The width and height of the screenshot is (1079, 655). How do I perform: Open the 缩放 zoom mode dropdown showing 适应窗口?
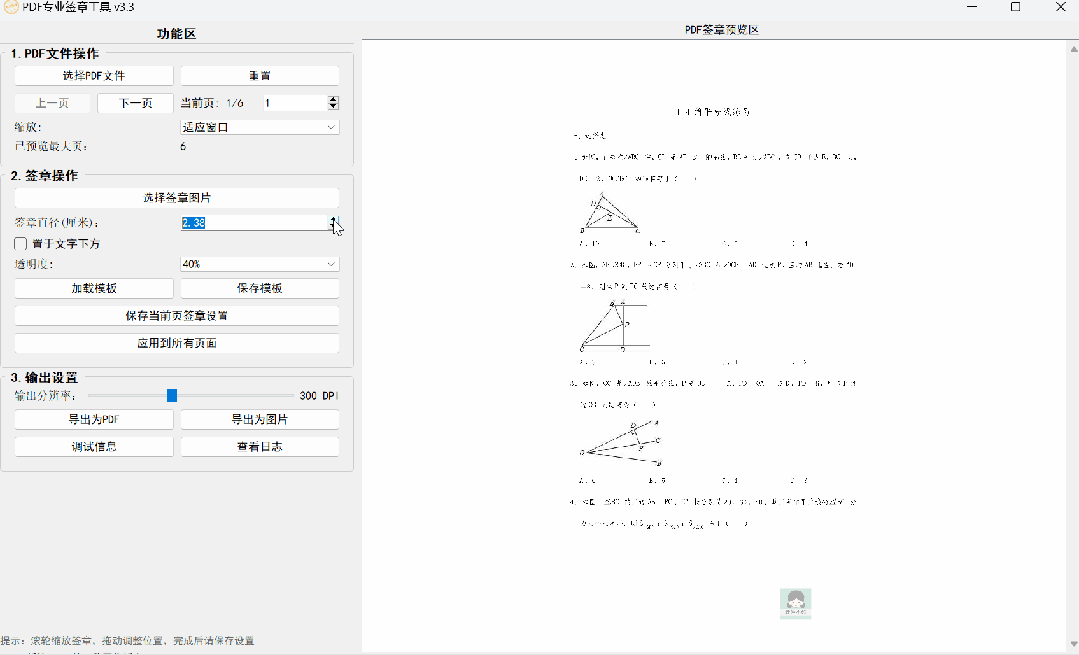[x=259, y=126]
